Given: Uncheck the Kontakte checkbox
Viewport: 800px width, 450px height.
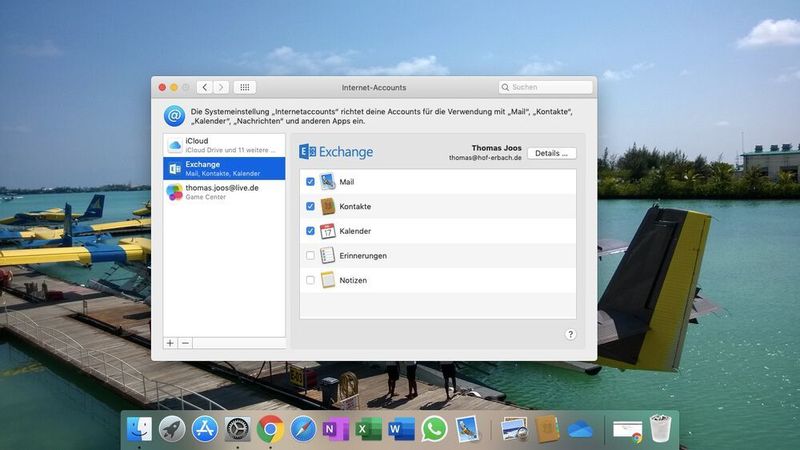Looking at the screenshot, I should (310, 206).
